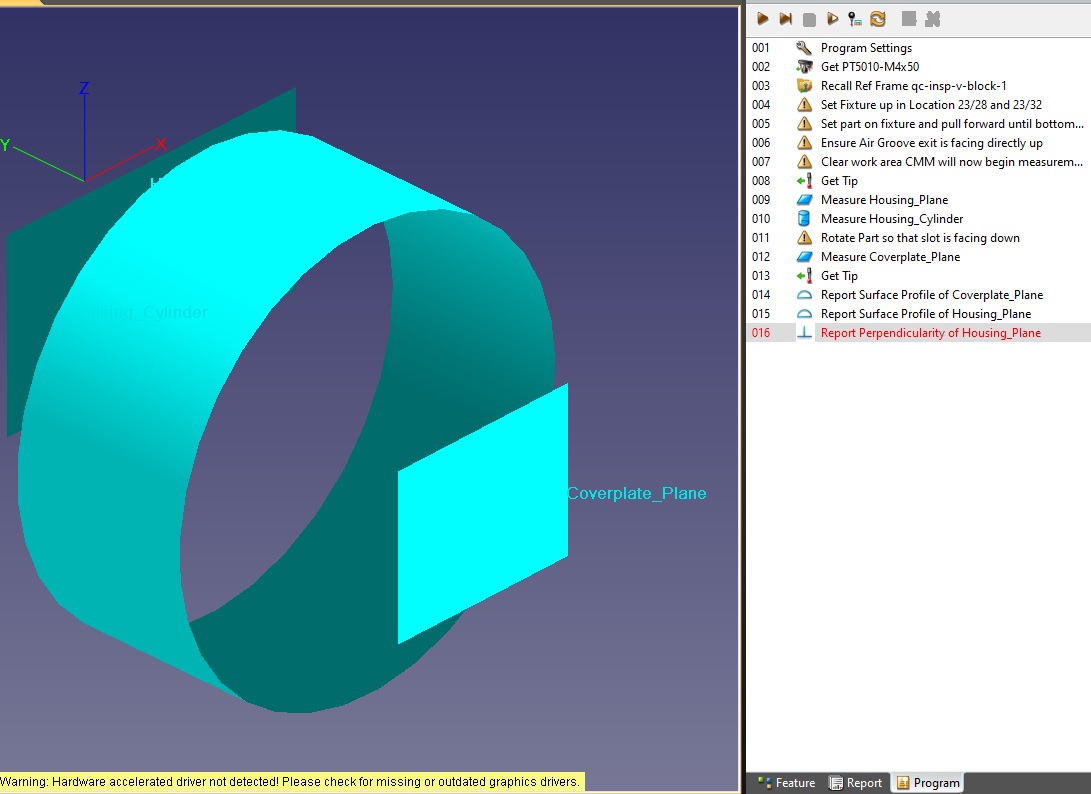Select Report Surface Profile of Coverplate_Plane
Image resolution: width=1091 pixels, height=794 pixels.
tap(932, 295)
